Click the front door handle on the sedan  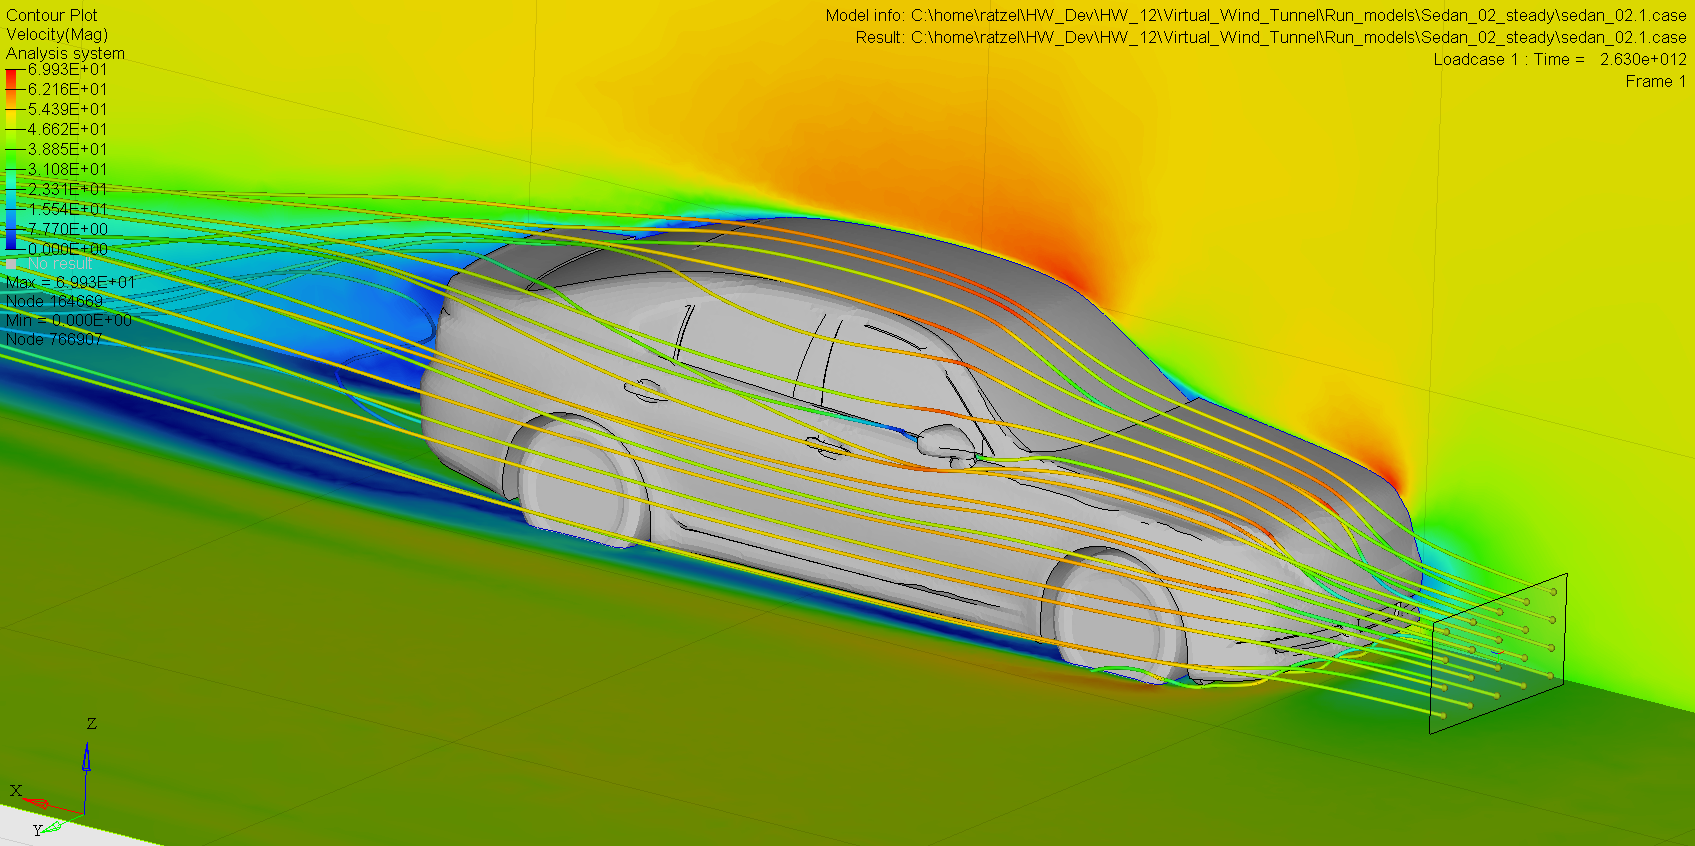click(x=828, y=445)
